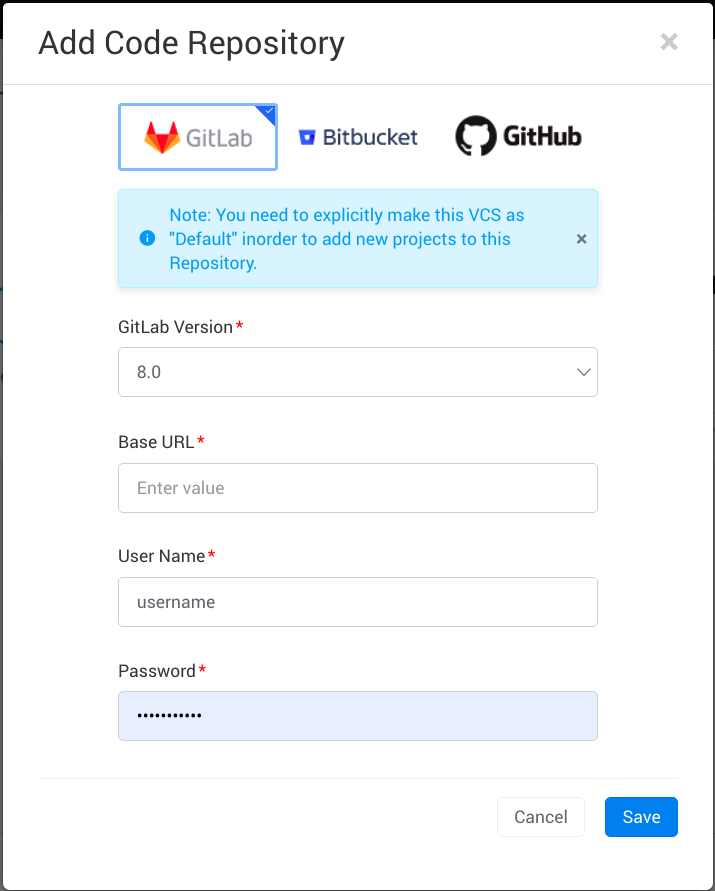Viewport: 715px width, 891px height.
Task: Save the code repository settings
Action: pyautogui.click(x=641, y=817)
